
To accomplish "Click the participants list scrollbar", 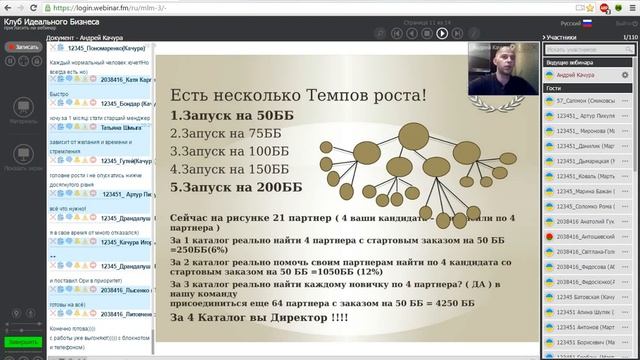I will [x=635, y=114].
